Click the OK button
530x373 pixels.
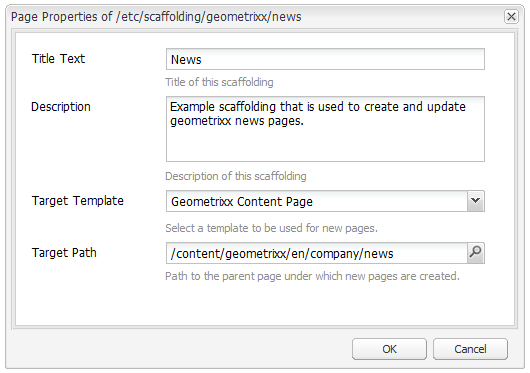pos(389,349)
